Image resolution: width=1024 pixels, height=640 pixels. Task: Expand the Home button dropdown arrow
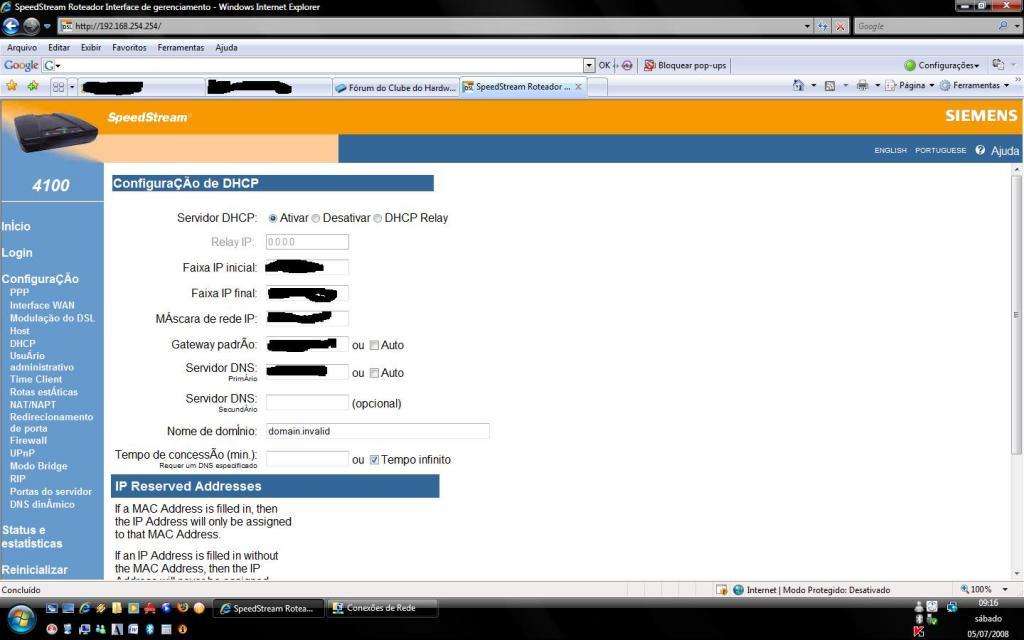click(x=813, y=86)
